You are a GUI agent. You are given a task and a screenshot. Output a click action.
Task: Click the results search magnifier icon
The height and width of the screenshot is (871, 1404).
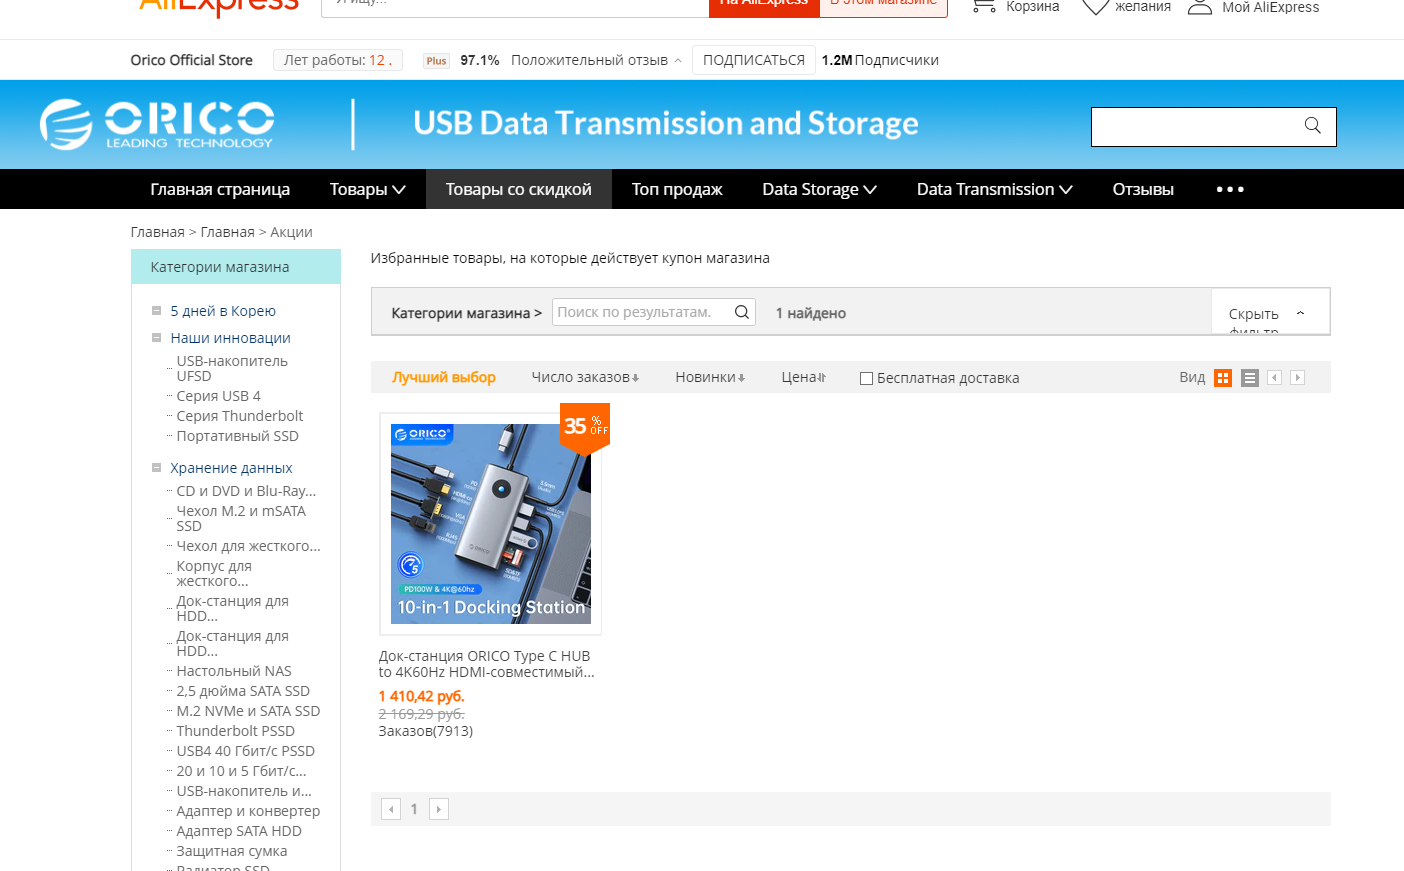tap(741, 312)
